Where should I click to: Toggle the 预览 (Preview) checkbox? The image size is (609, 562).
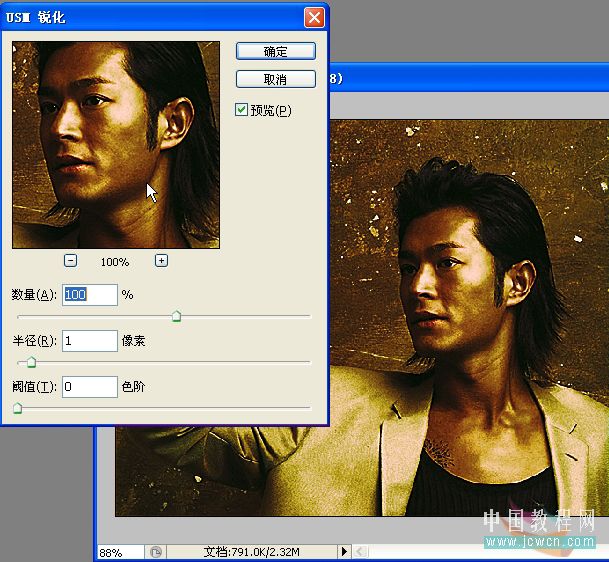[x=241, y=110]
